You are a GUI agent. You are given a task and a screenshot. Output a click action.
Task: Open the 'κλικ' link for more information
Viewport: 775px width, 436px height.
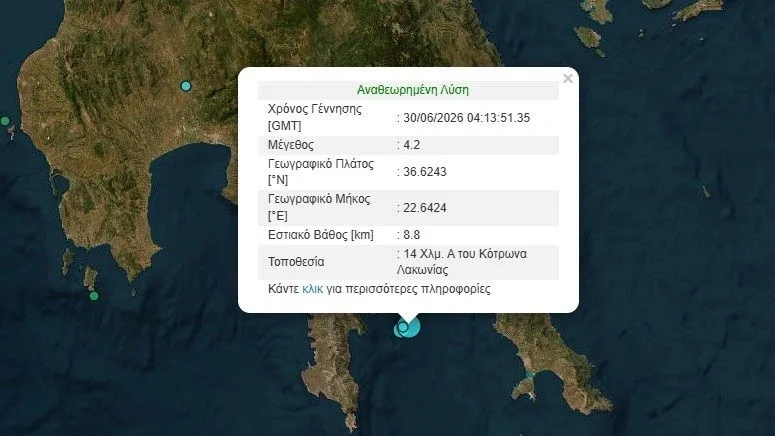(x=312, y=289)
